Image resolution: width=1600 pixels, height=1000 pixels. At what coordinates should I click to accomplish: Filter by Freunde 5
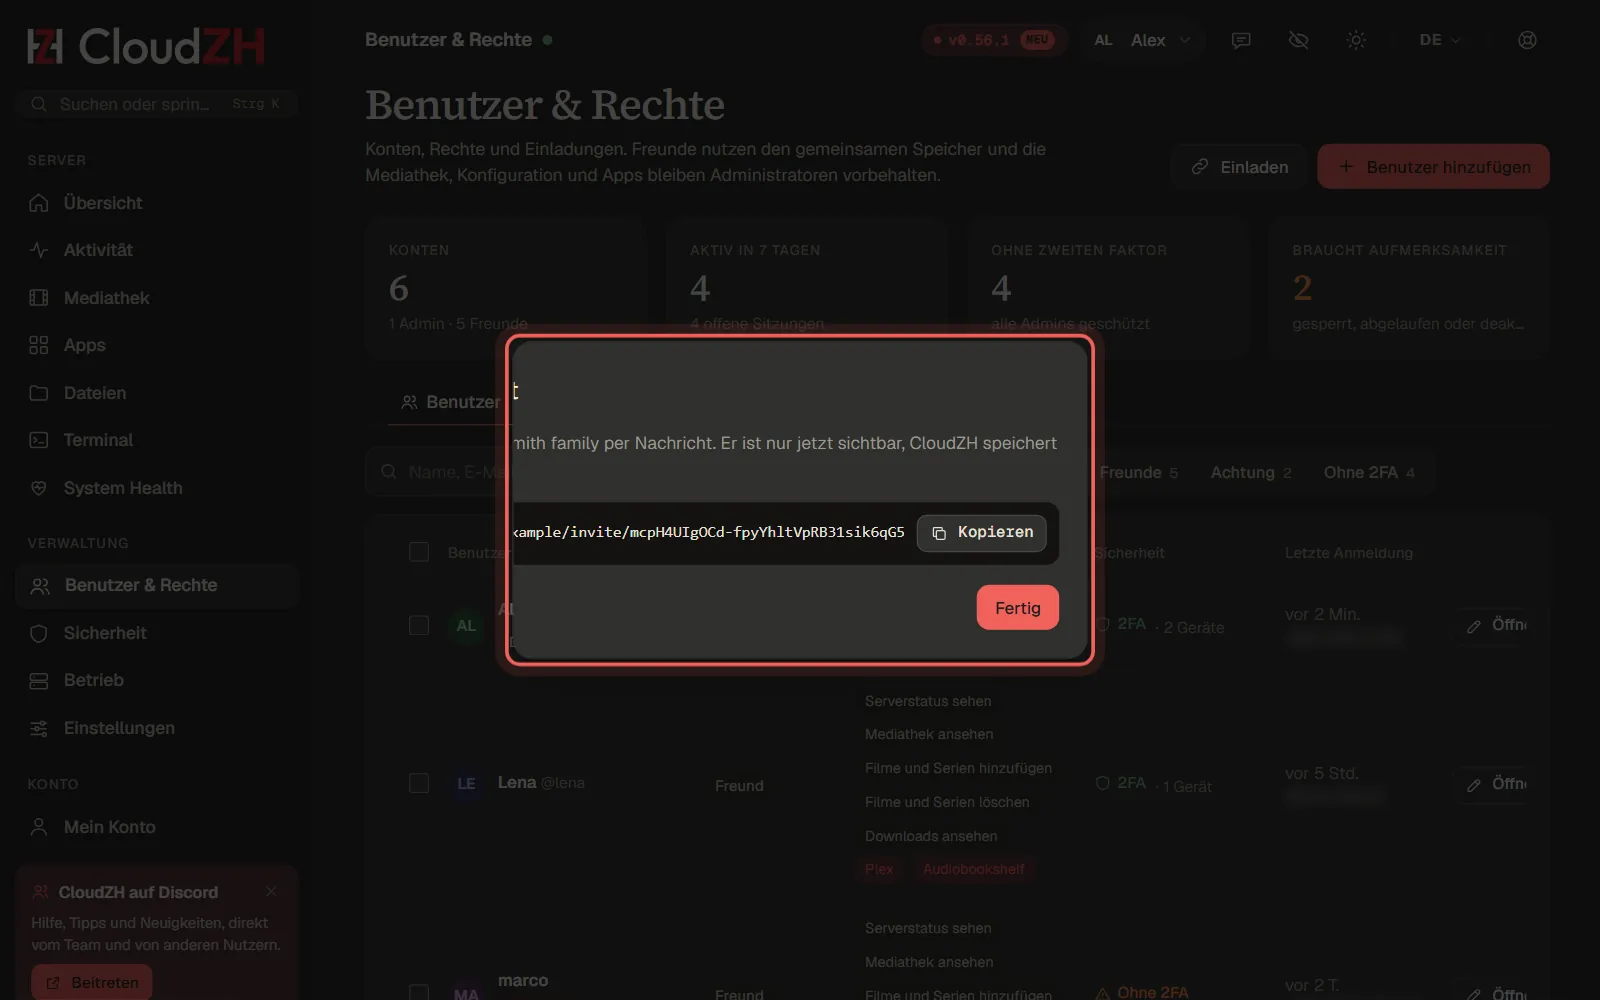pyautogui.click(x=1139, y=472)
